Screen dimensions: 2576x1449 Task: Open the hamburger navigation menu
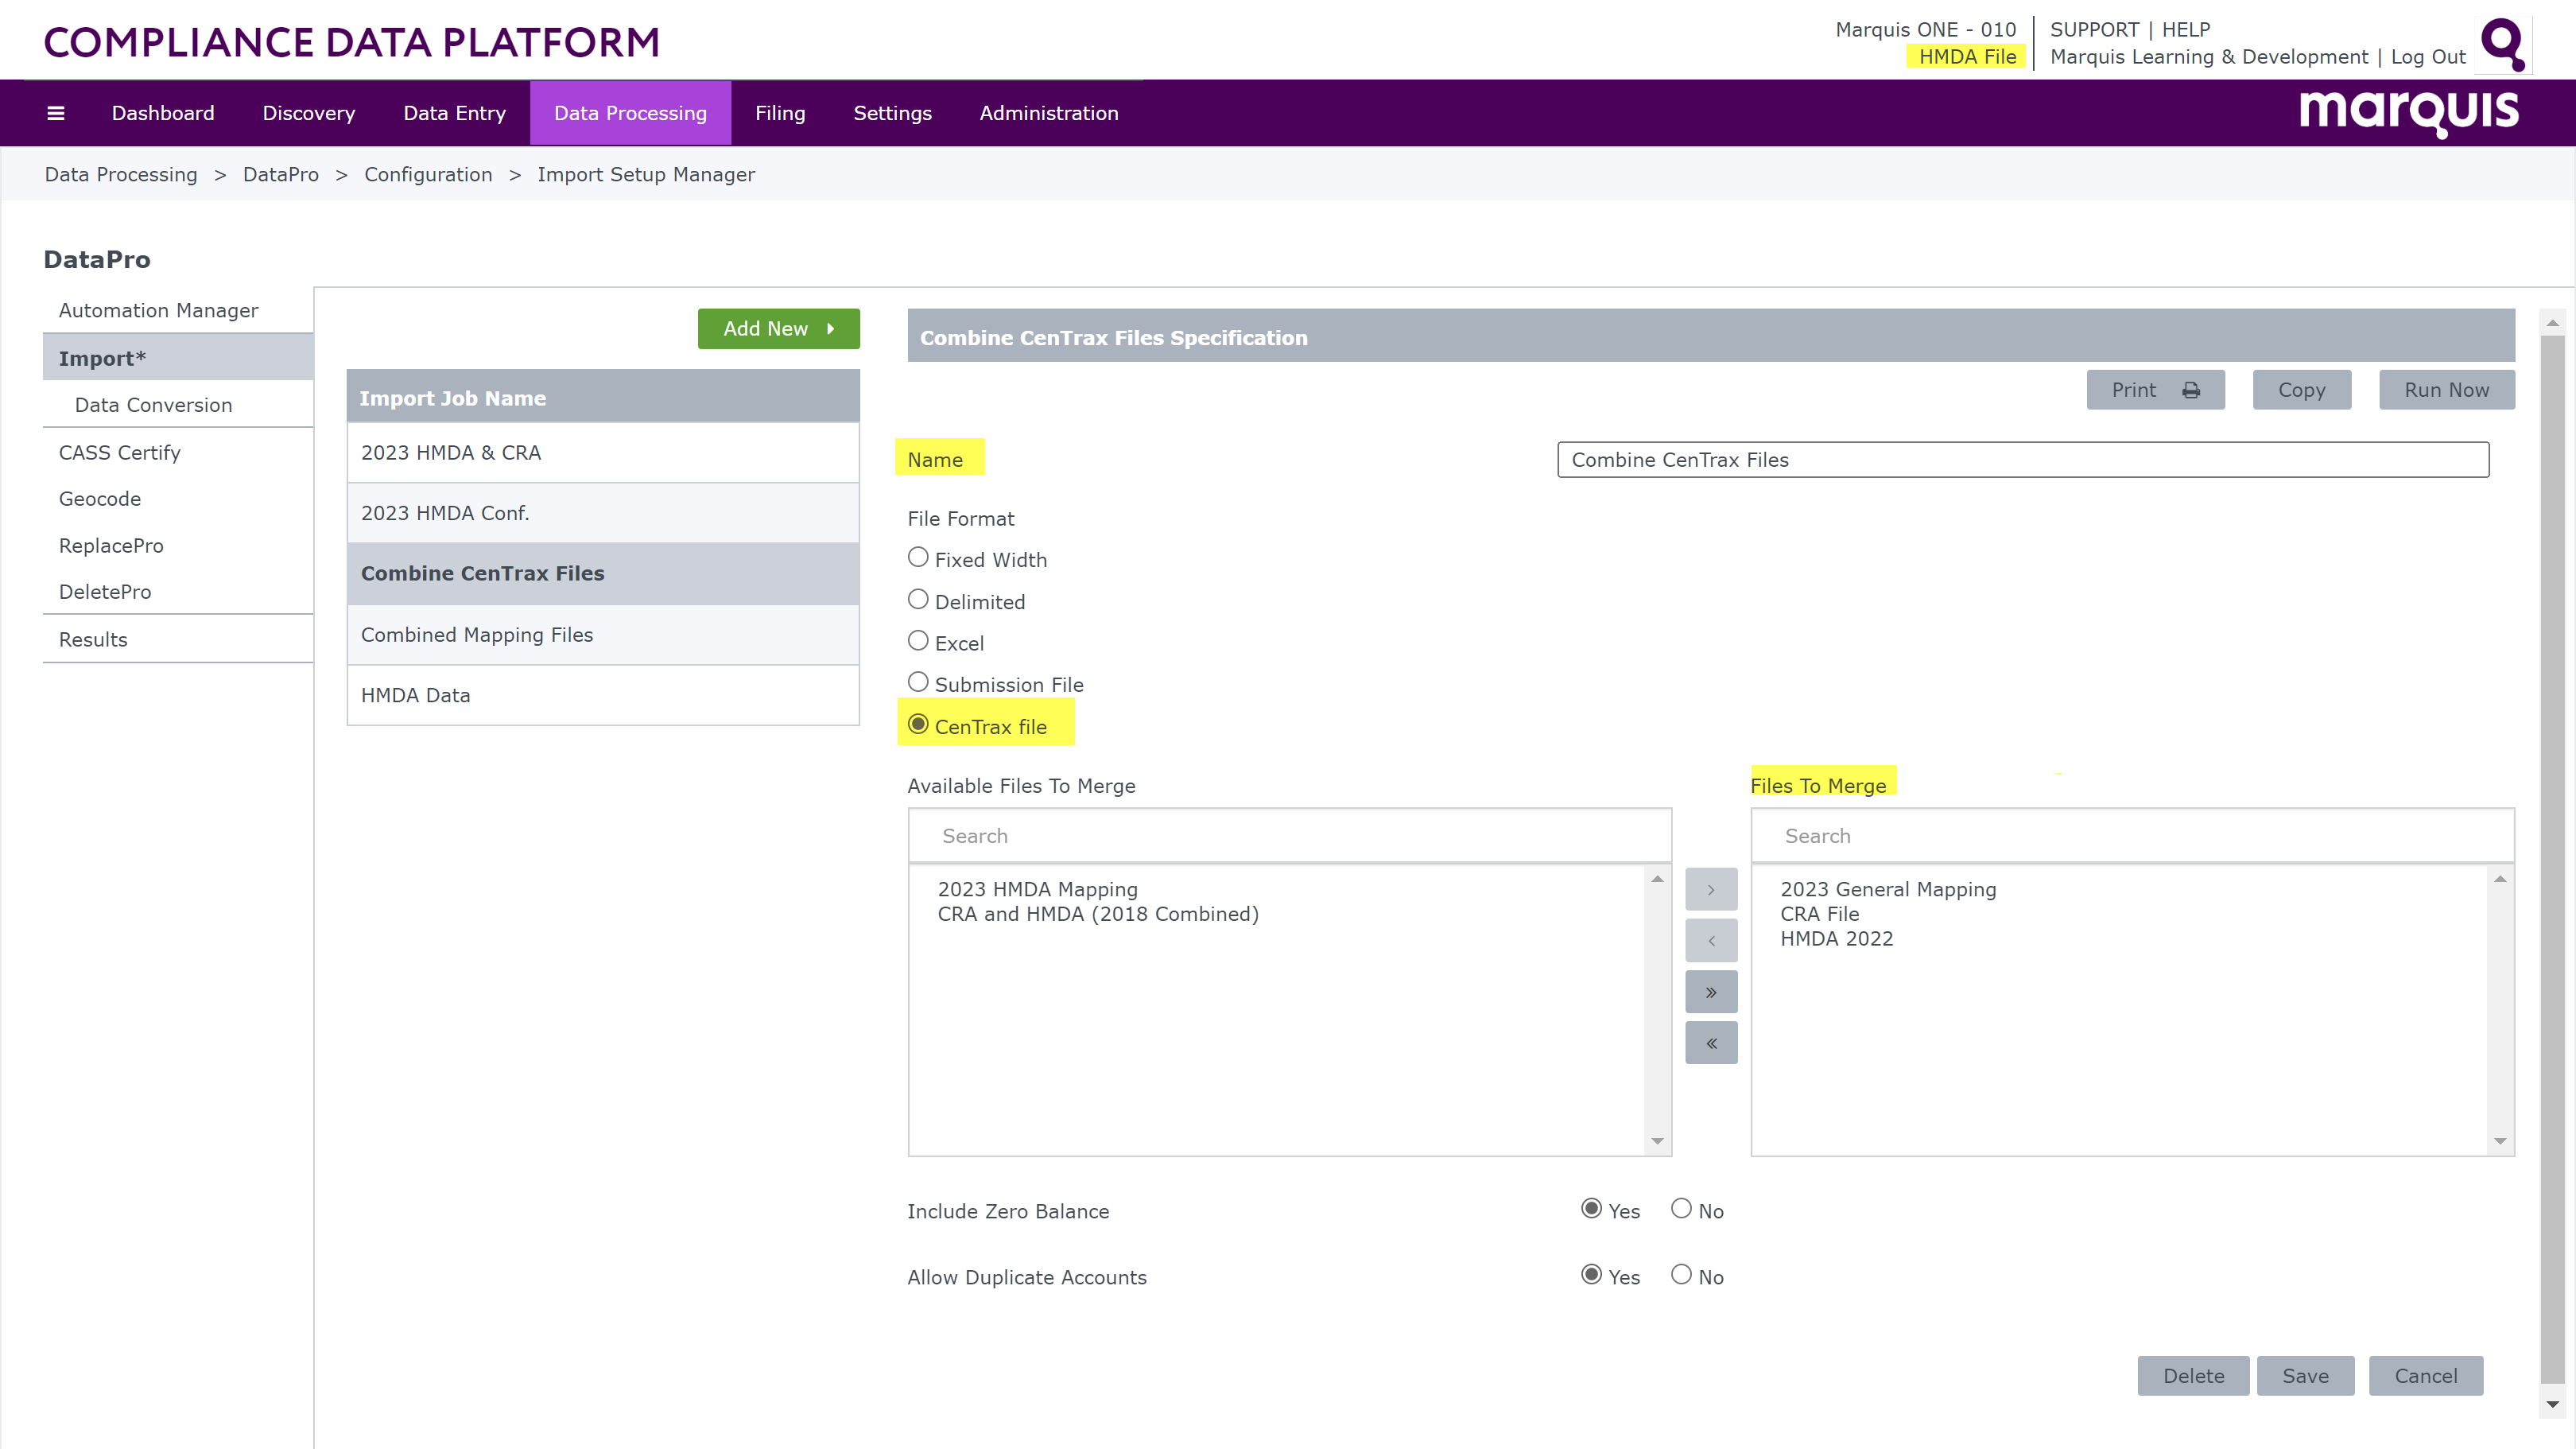[56, 113]
